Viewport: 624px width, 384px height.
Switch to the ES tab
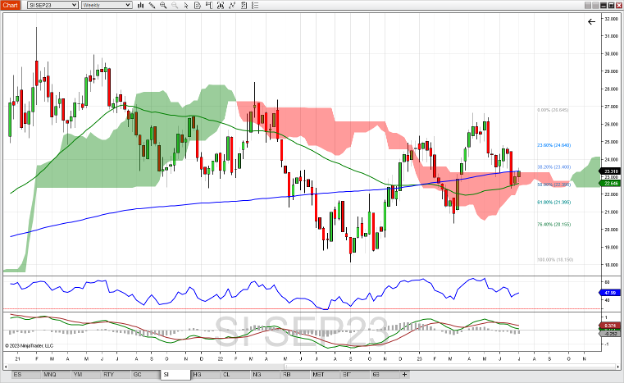tap(26, 374)
